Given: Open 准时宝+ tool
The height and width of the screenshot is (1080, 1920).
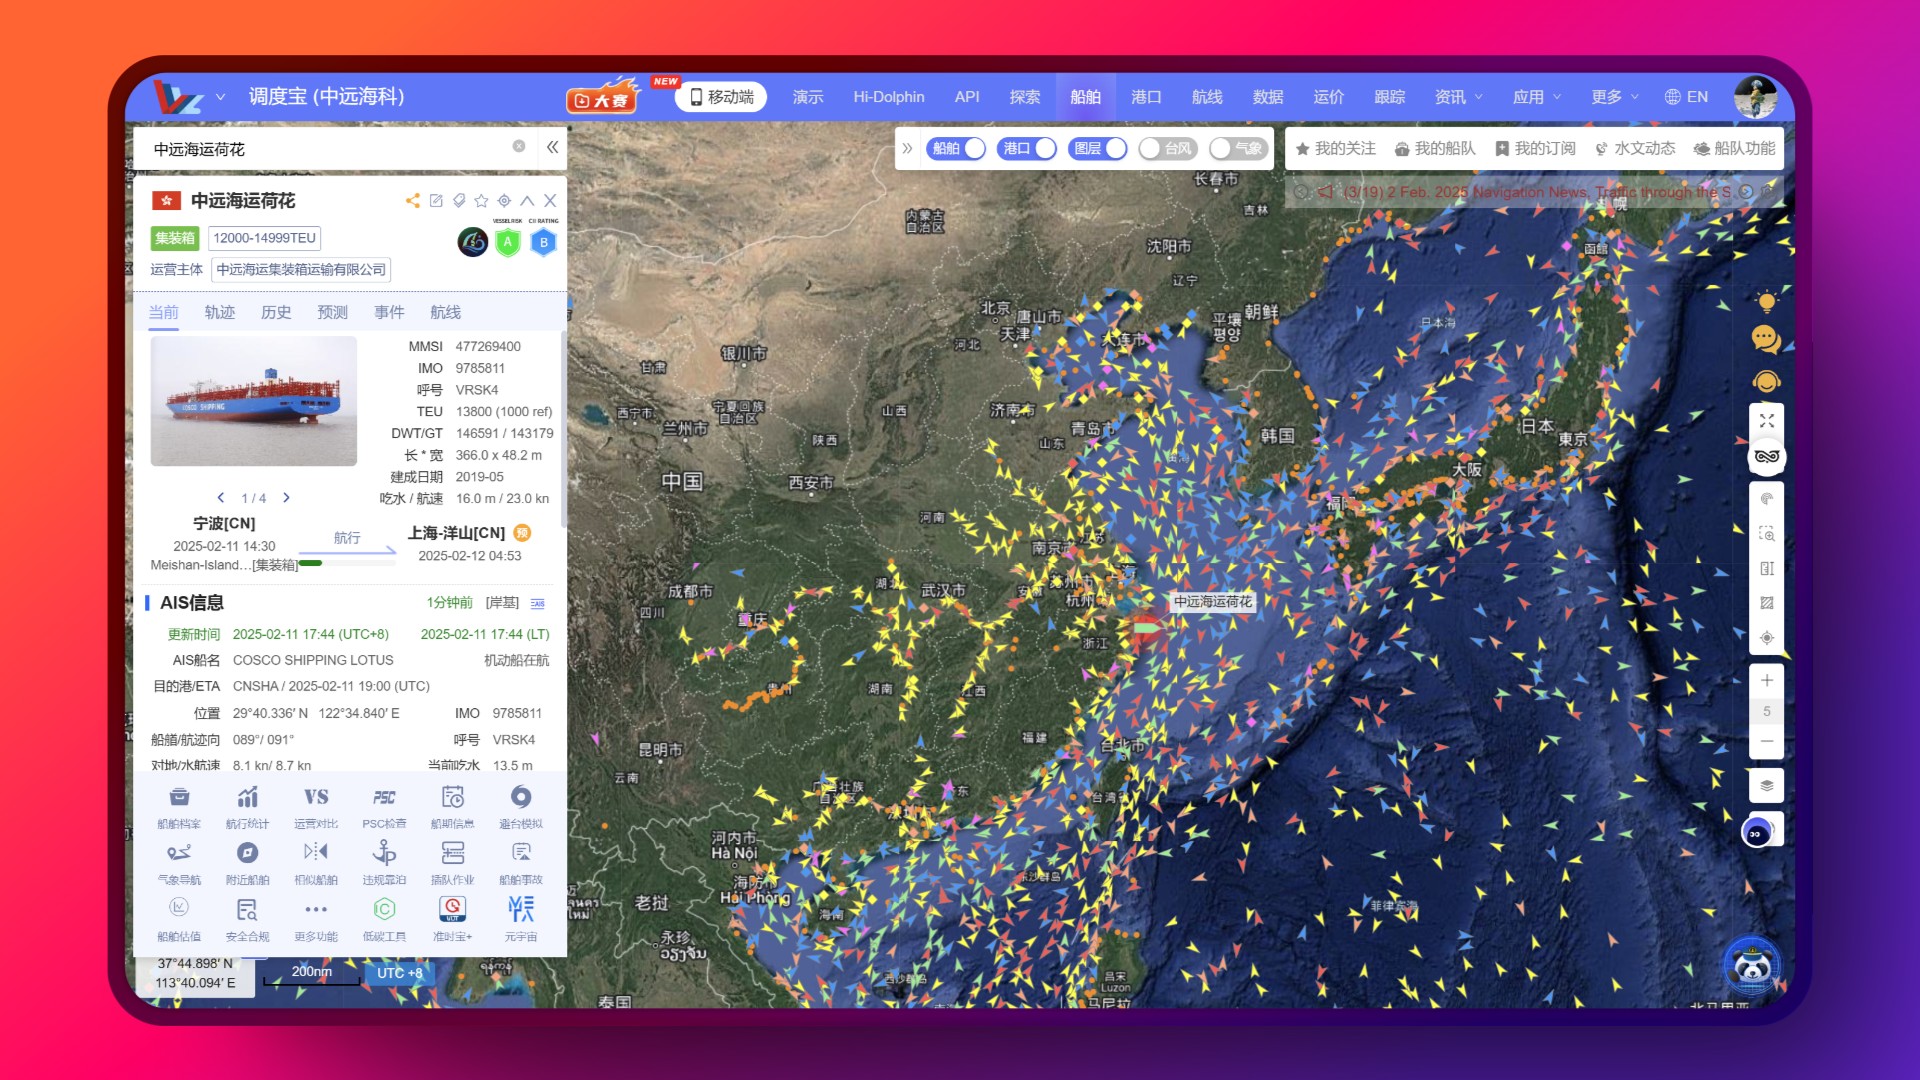Looking at the screenshot, I should [453, 920].
